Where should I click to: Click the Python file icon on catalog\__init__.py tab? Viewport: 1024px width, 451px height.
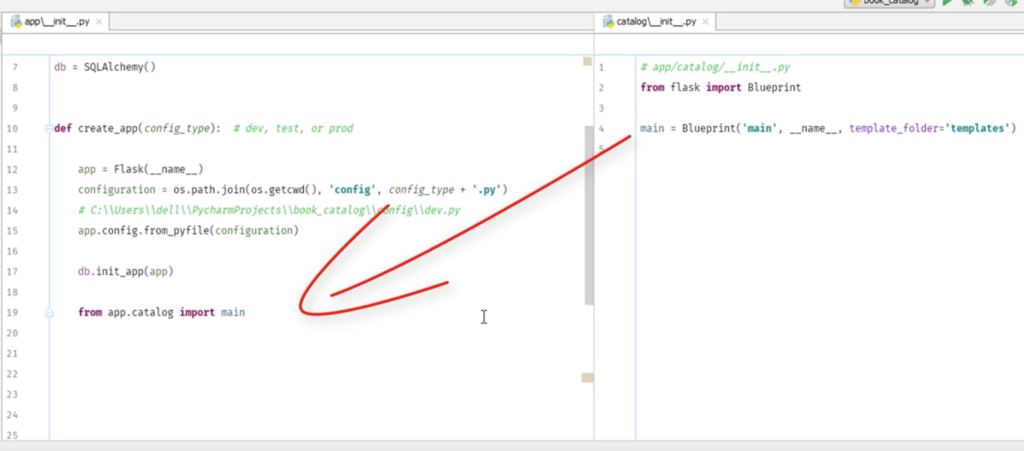tap(609, 22)
